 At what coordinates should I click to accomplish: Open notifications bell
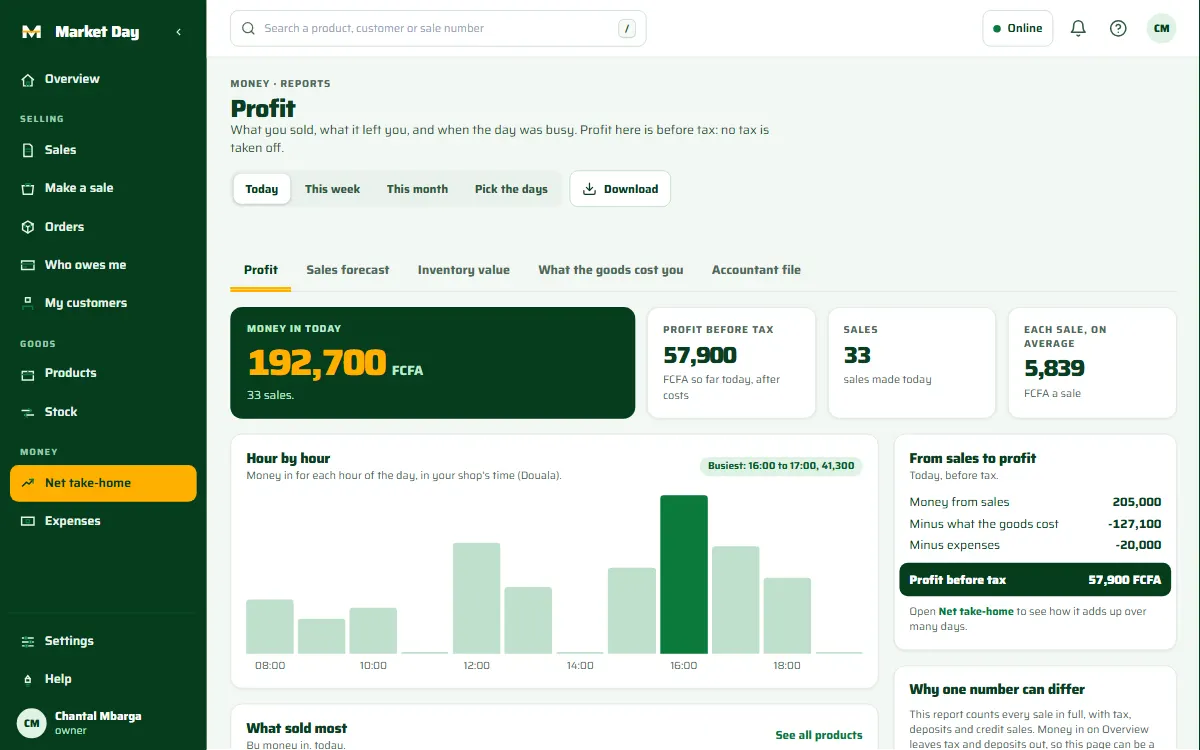pos(1078,29)
